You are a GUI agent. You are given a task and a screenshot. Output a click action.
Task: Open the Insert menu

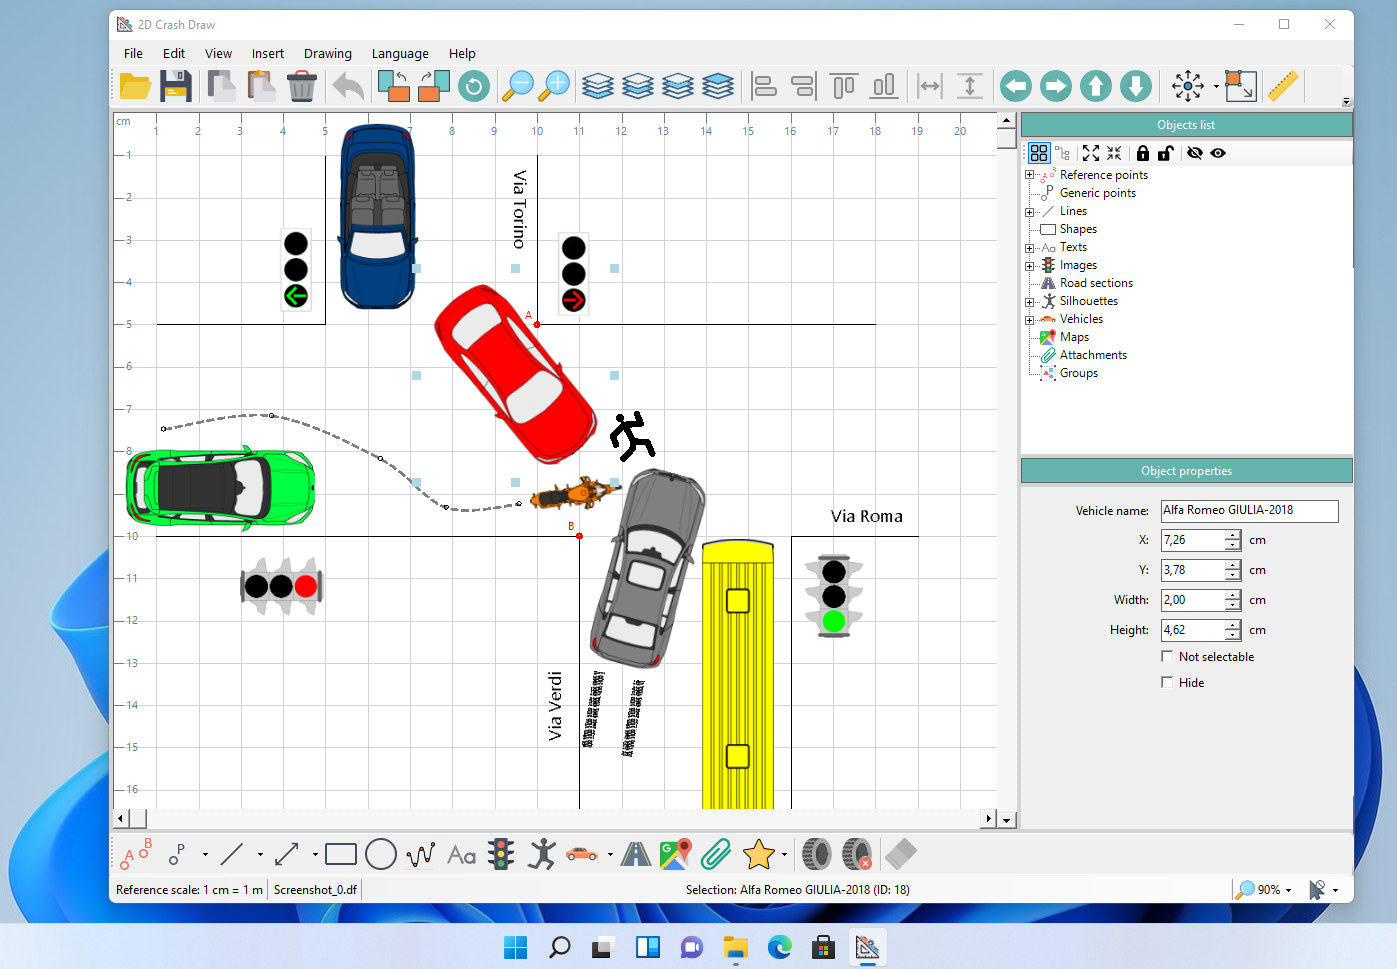point(267,54)
